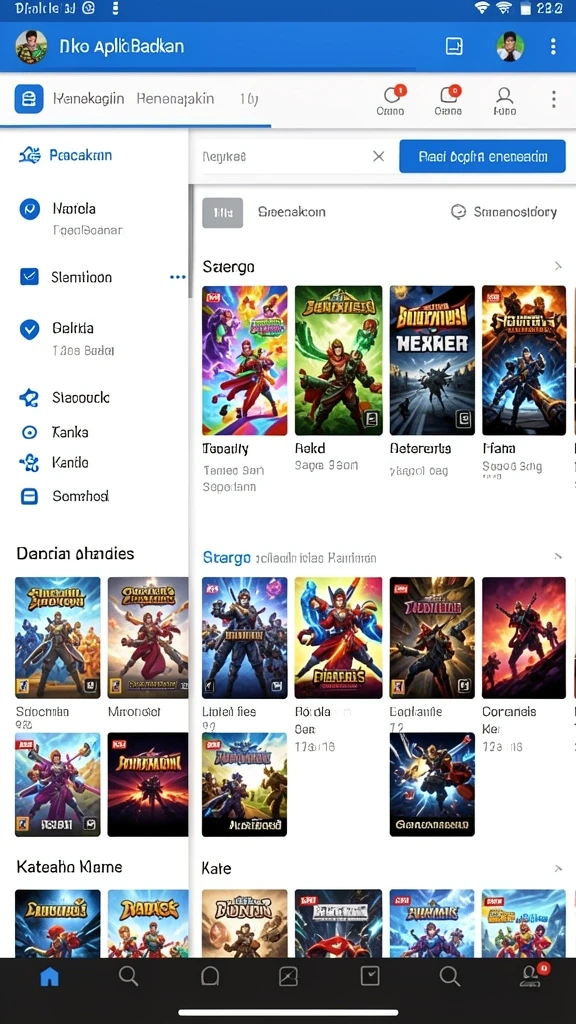
Task: Tap the first search icon in bottom bar
Action: (x=129, y=976)
